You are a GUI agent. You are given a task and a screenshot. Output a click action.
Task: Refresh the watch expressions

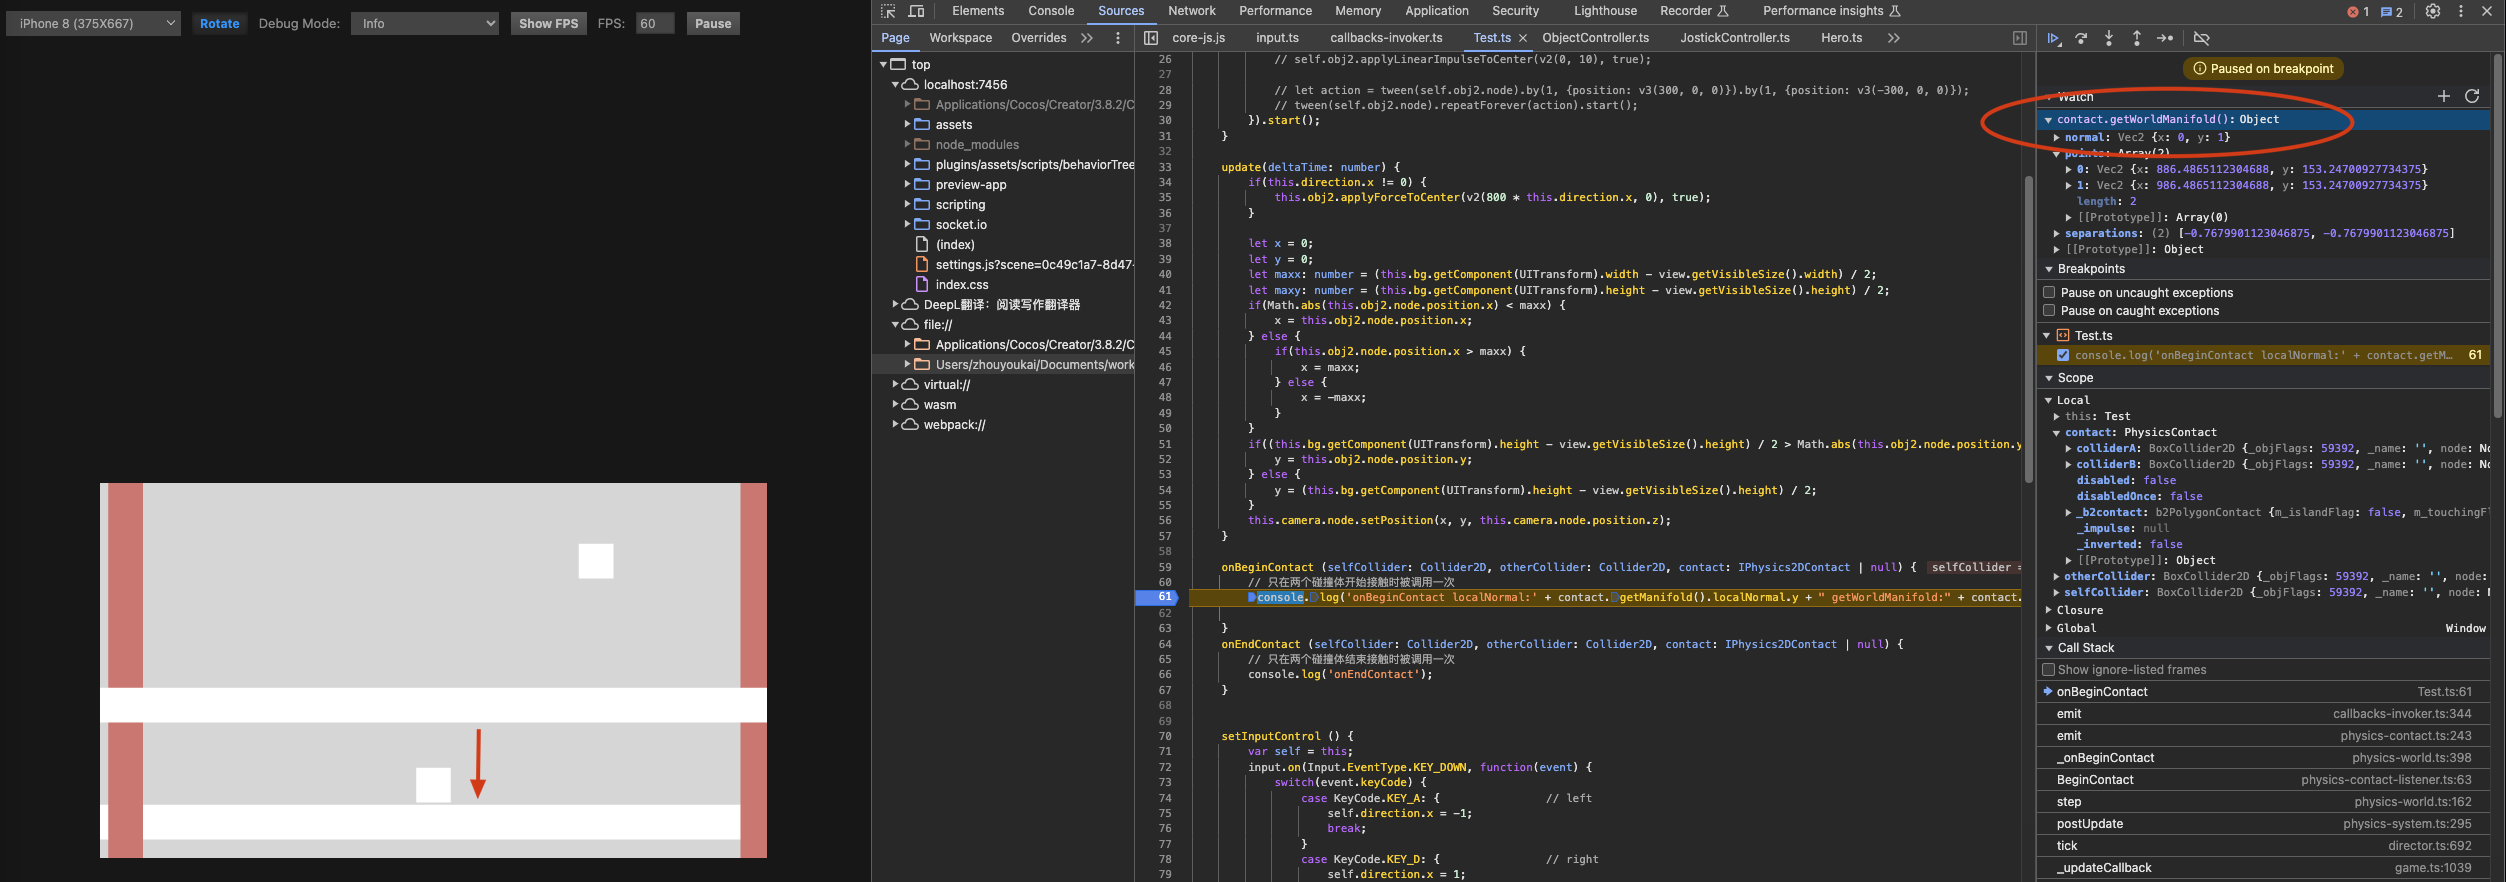[2472, 96]
